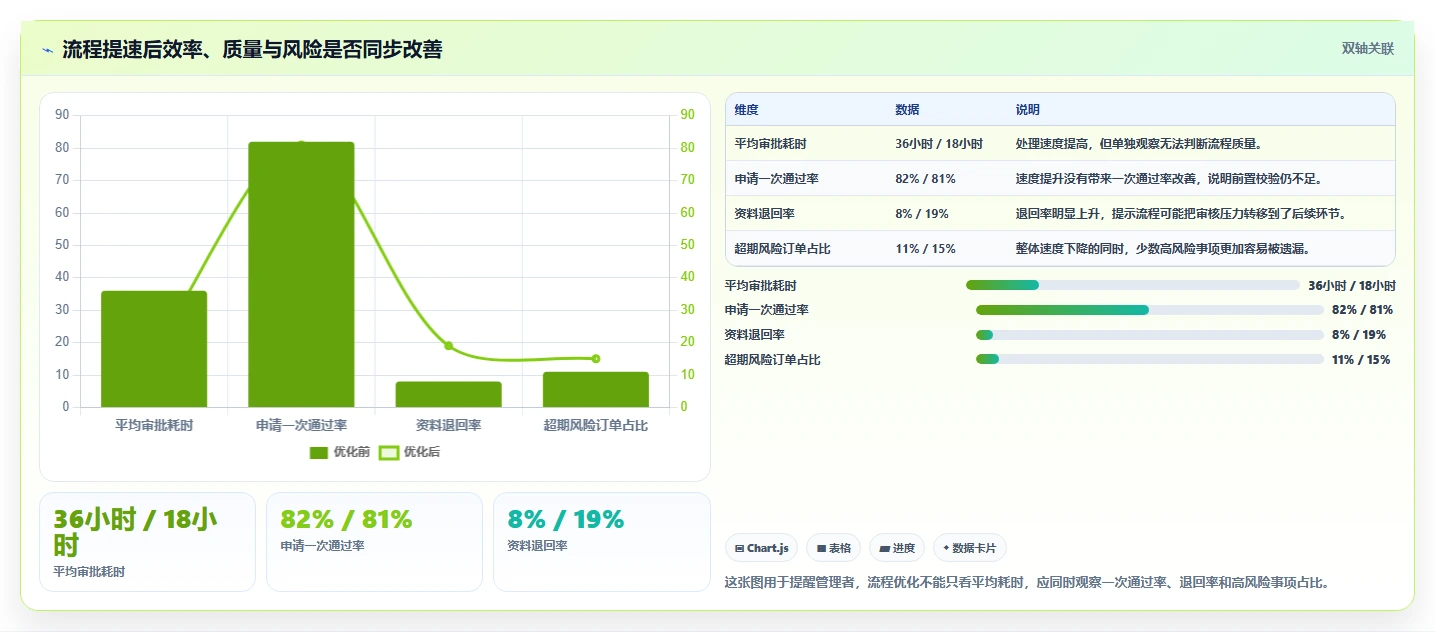Click description starting 退回率明显上升
Image resolution: width=1435 pixels, height=632 pixels.
click(x=1181, y=214)
